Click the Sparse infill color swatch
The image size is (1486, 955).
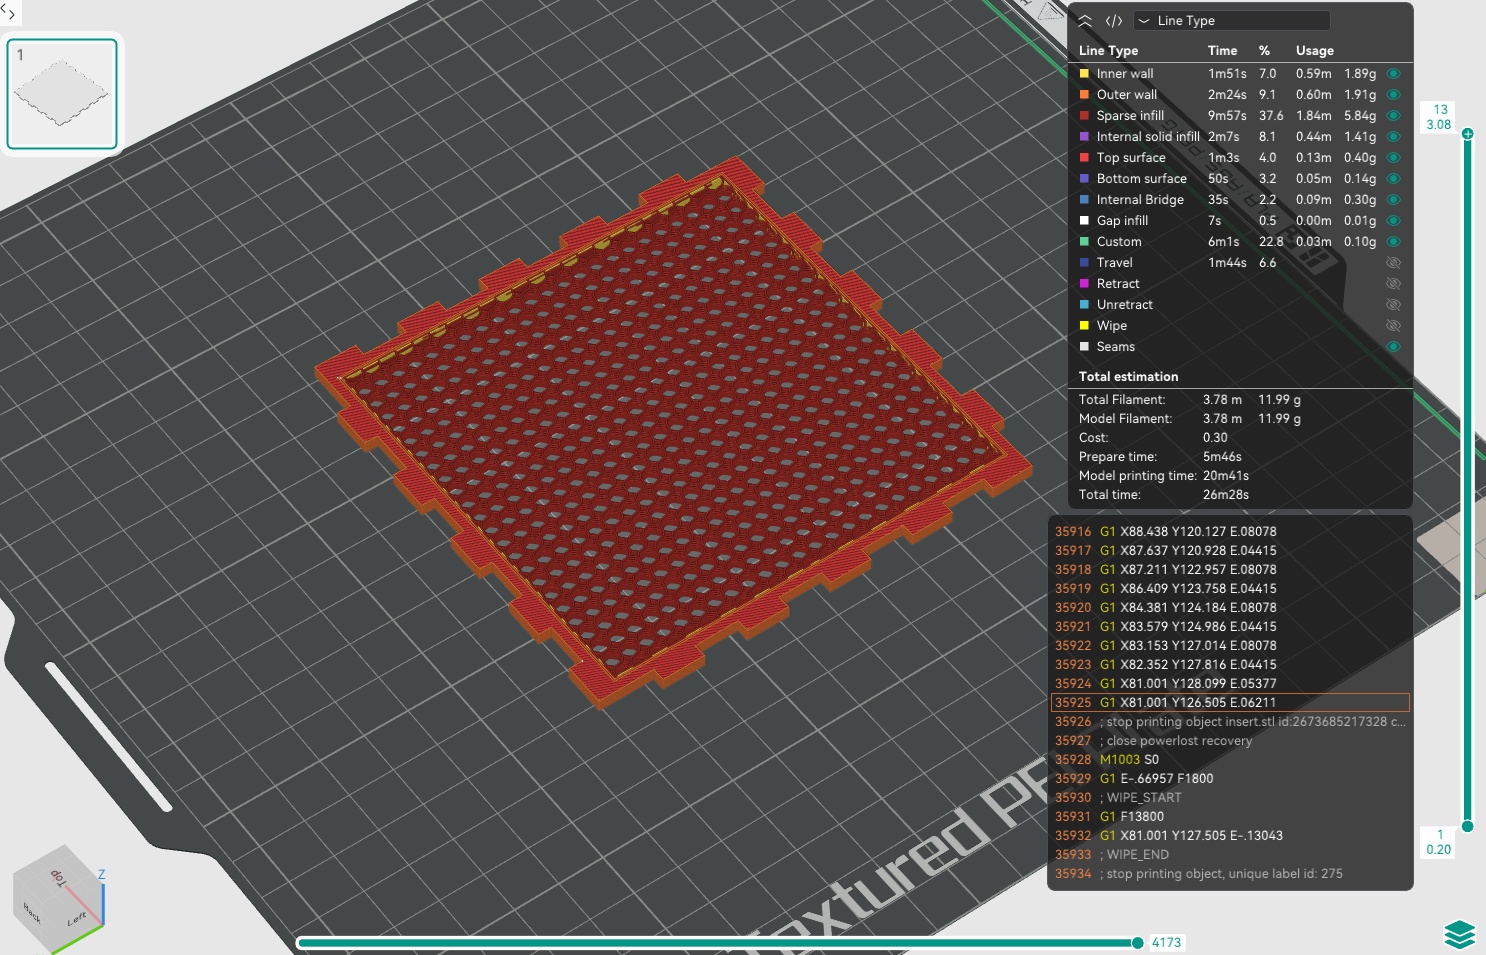(1084, 116)
